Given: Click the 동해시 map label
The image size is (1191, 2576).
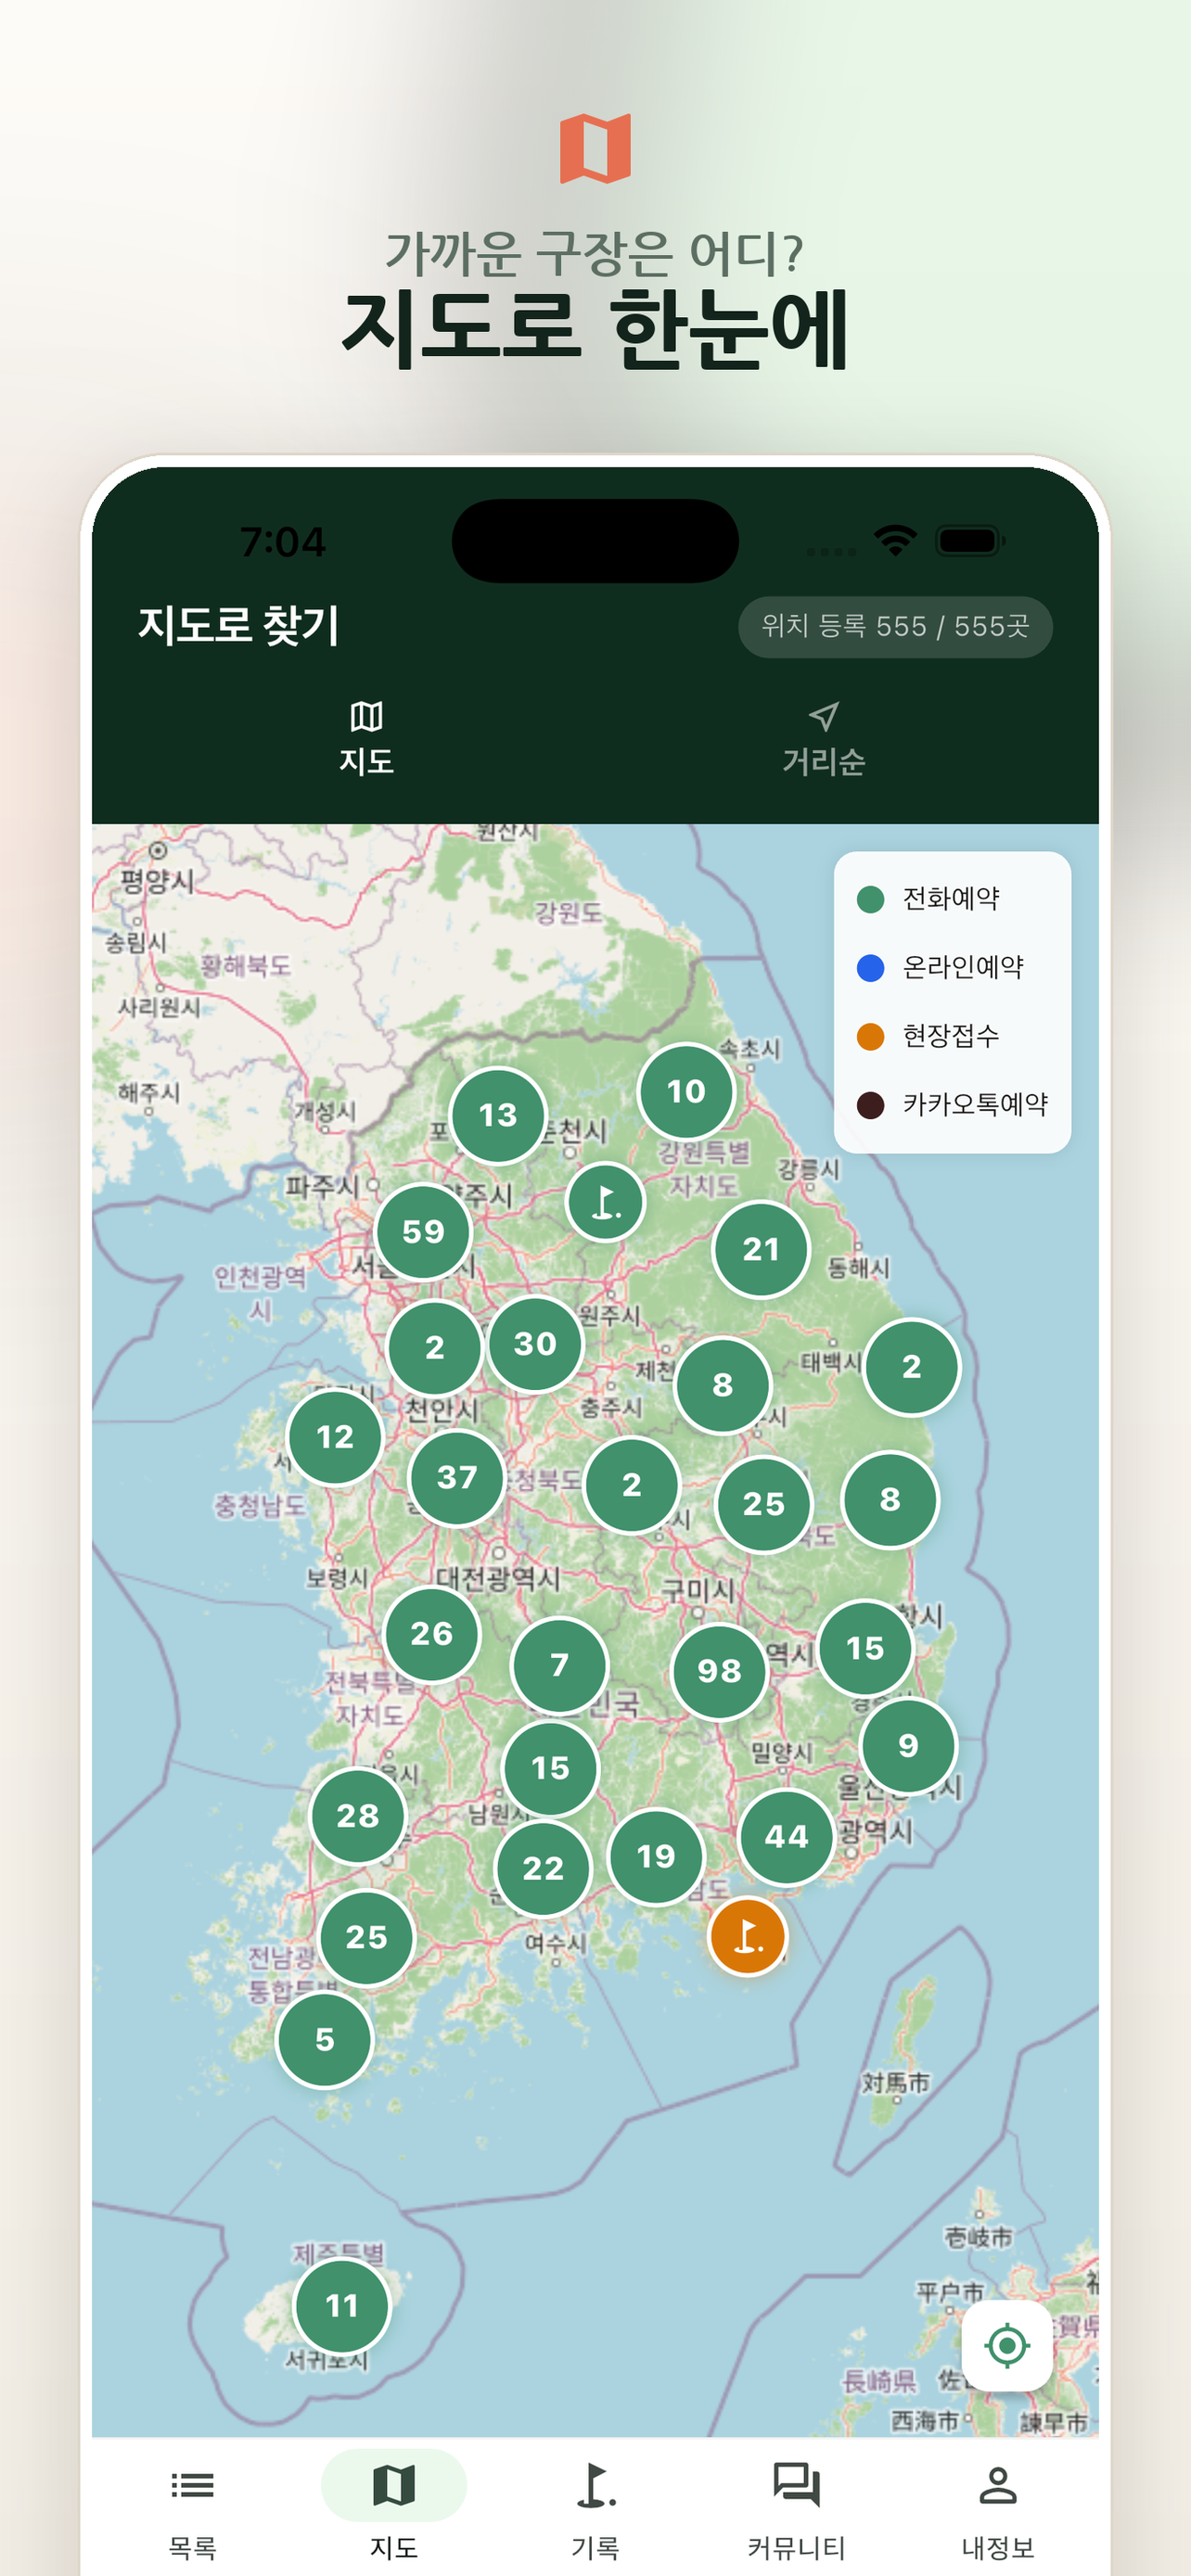Looking at the screenshot, I should click(858, 1267).
